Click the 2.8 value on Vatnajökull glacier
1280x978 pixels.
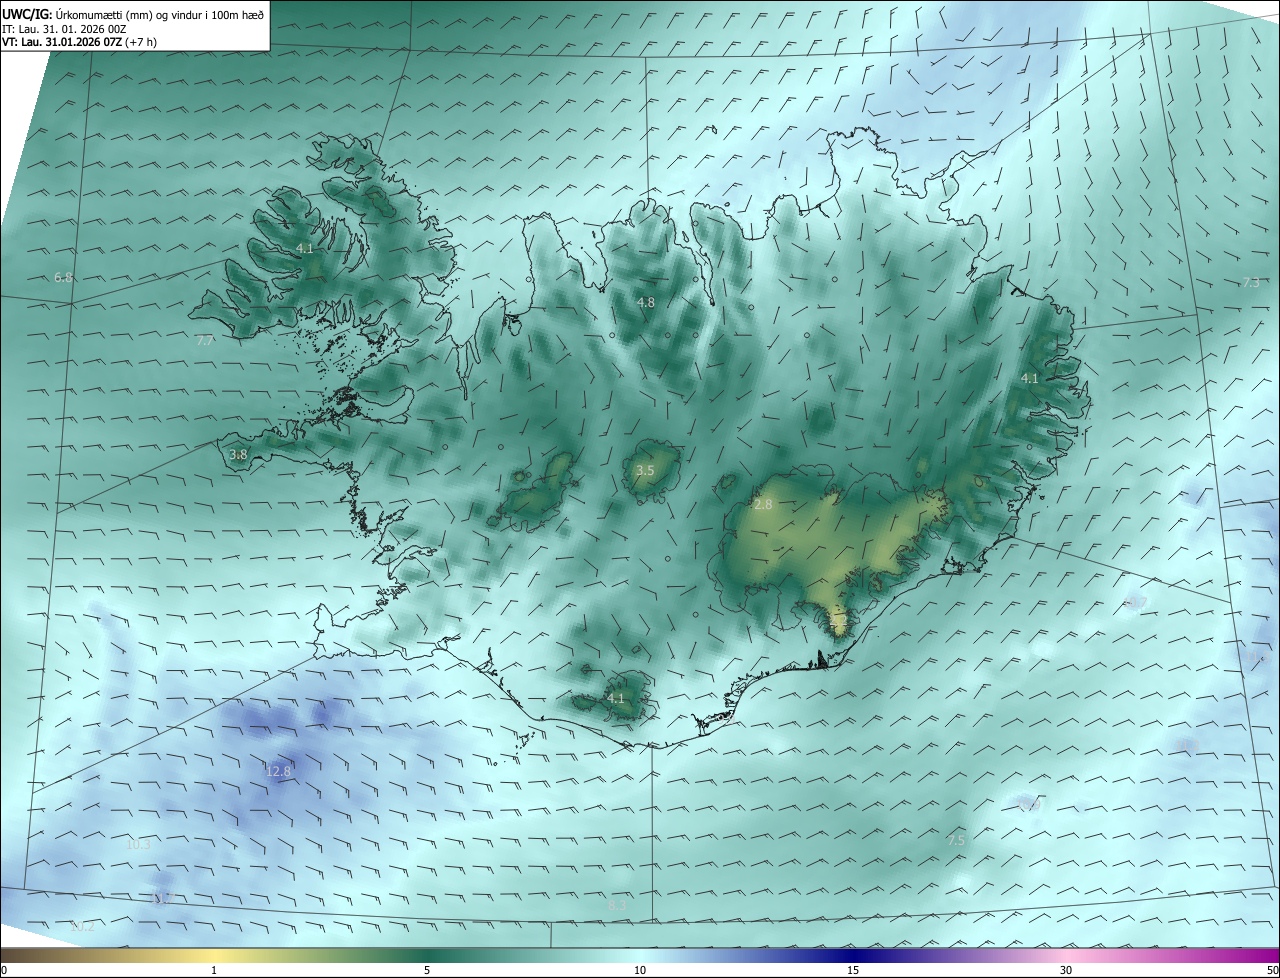click(763, 505)
